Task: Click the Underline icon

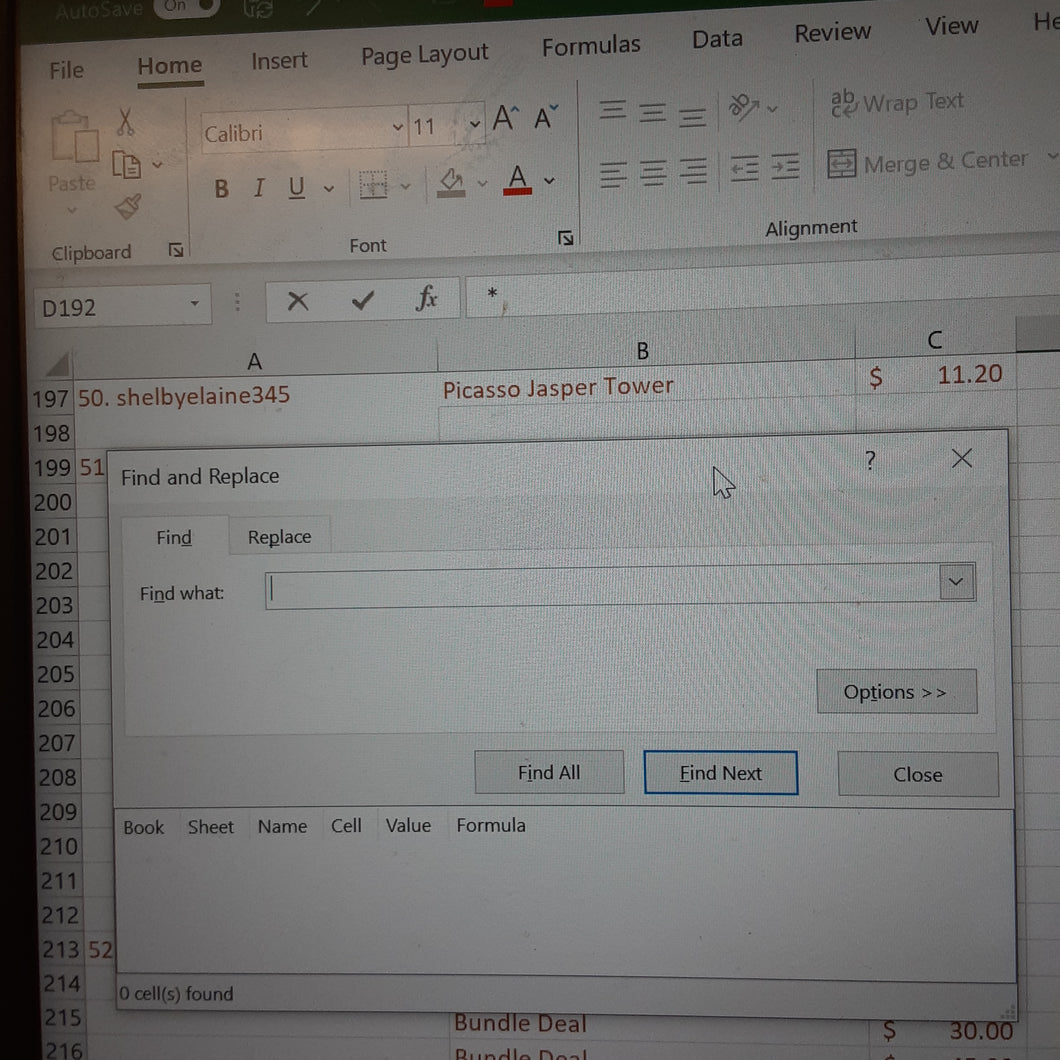Action: tap(296, 187)
